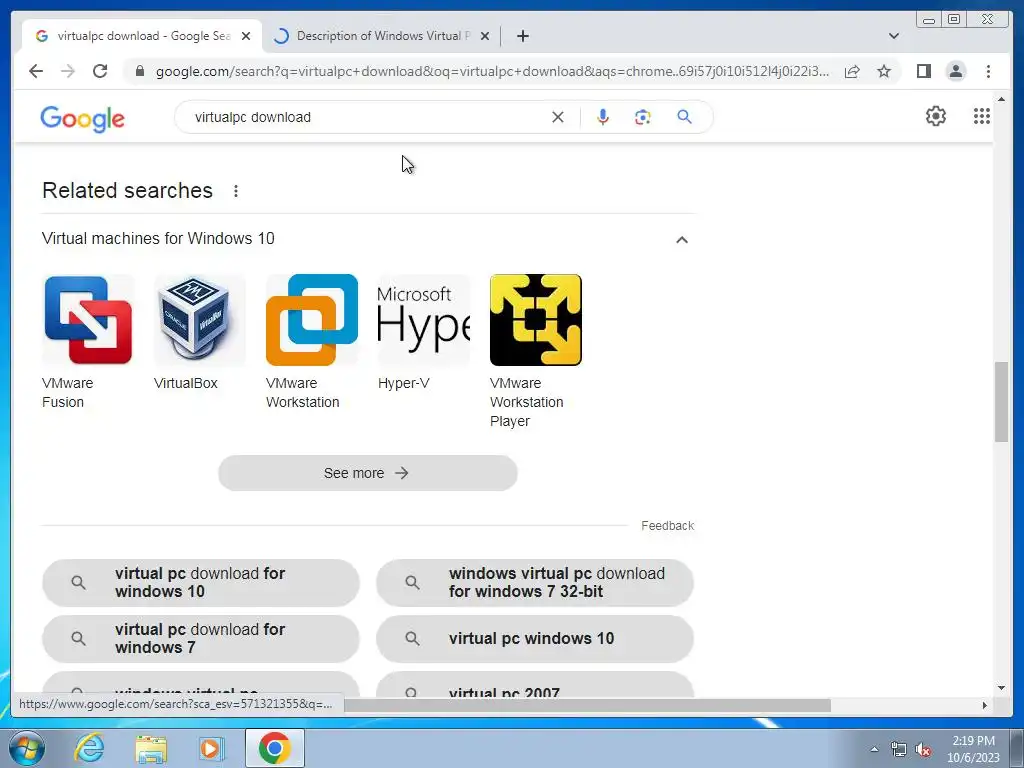Search by image with Google Lens
Viewport: 1024px width, 768px height.
click(643, 118)
